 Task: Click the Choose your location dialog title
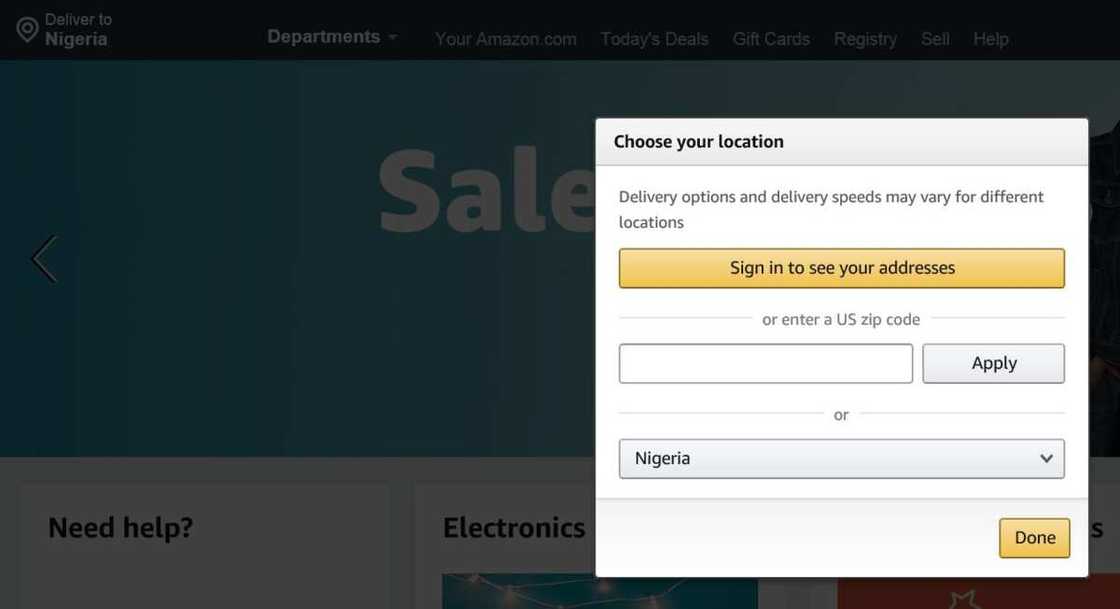point(698,141)
